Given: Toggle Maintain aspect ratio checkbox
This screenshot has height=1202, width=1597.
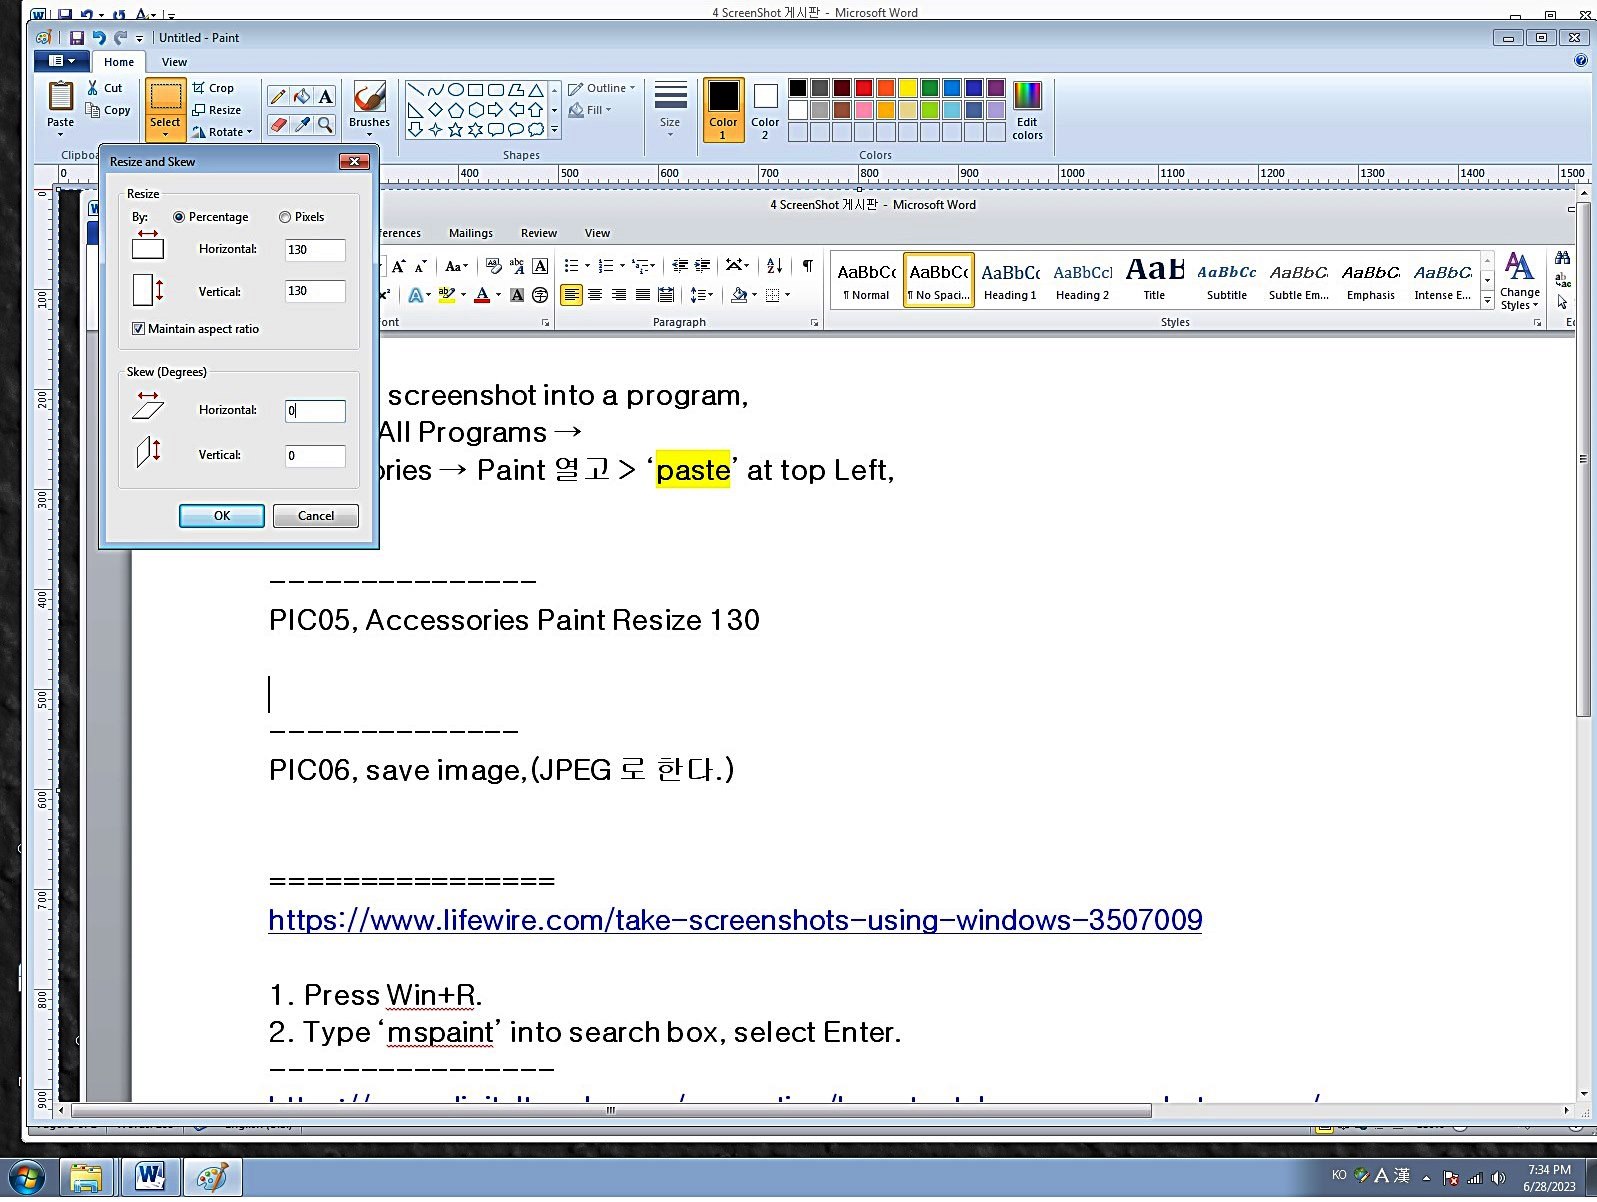Looking at the screenshot, I should pos(138,329).
